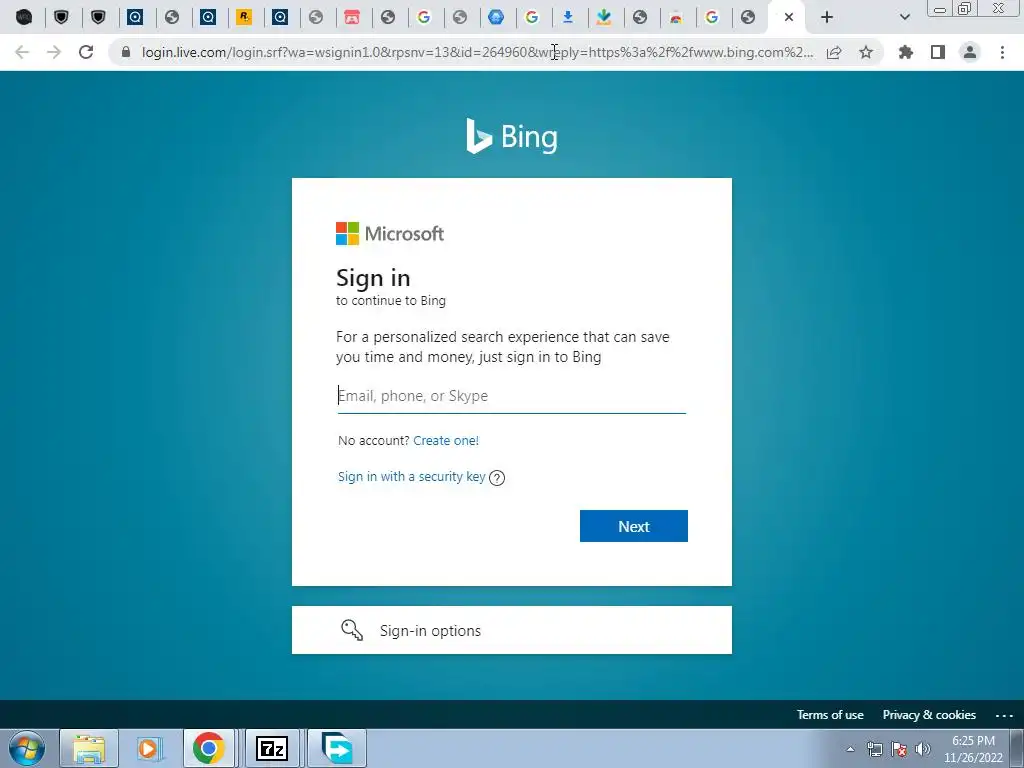This screenshot has width=1024, height=768.
Task: Click the 'to continue to Bing' text
Action: (x=391, y=300)
